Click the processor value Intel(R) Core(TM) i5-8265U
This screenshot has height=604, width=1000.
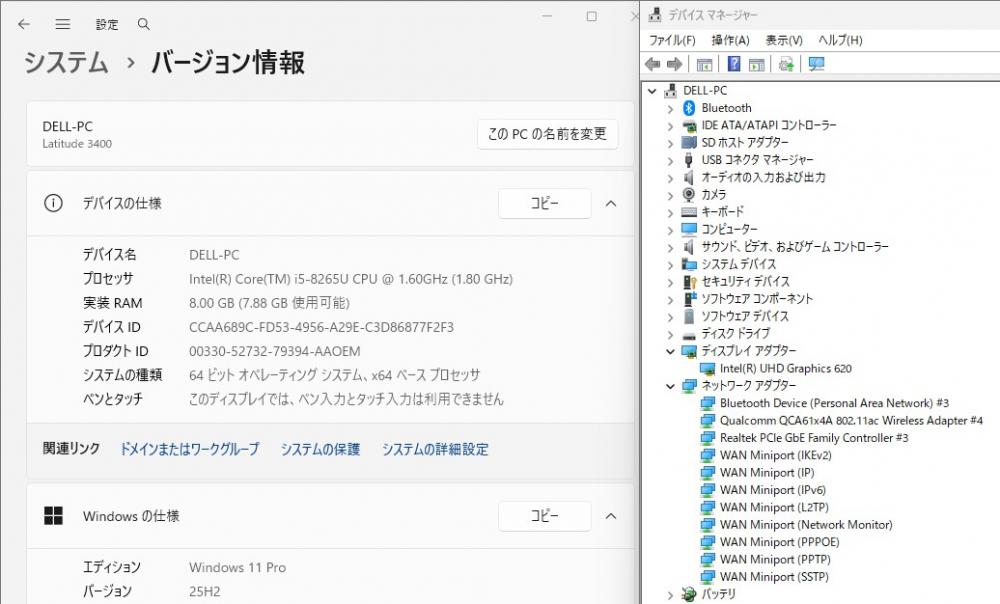pyautogui.click(x=351, y=279)
